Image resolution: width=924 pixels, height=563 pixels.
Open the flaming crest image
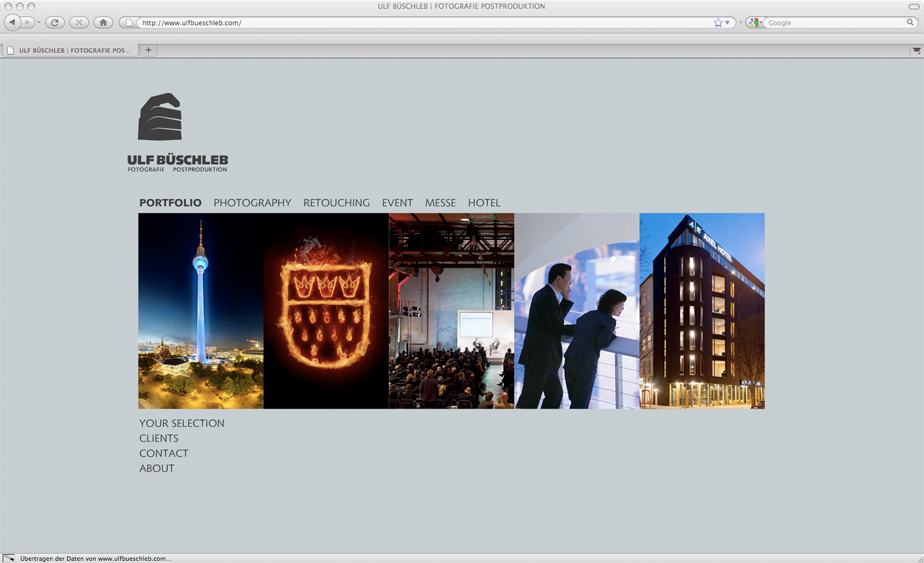(x=326, y=311)
